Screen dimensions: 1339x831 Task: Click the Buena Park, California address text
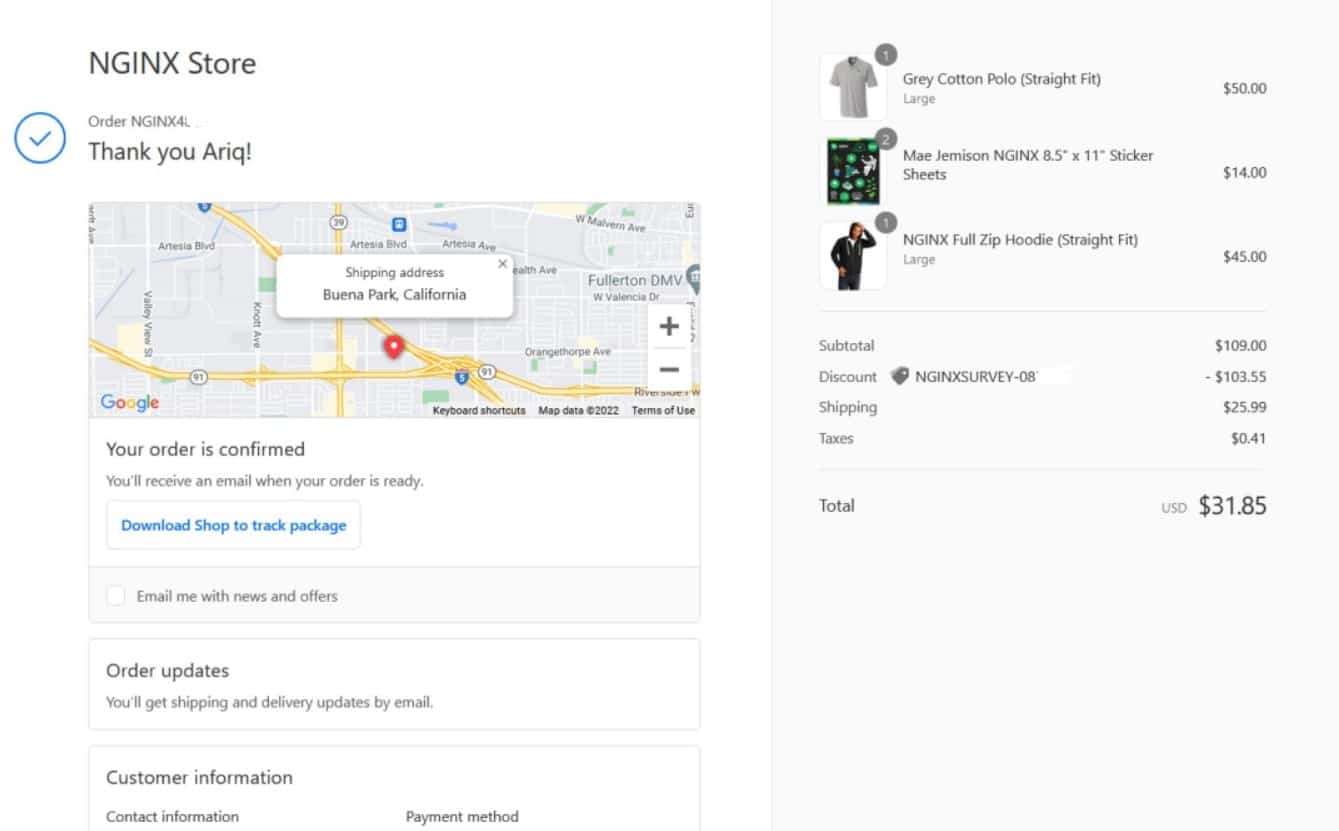(394, 294)
